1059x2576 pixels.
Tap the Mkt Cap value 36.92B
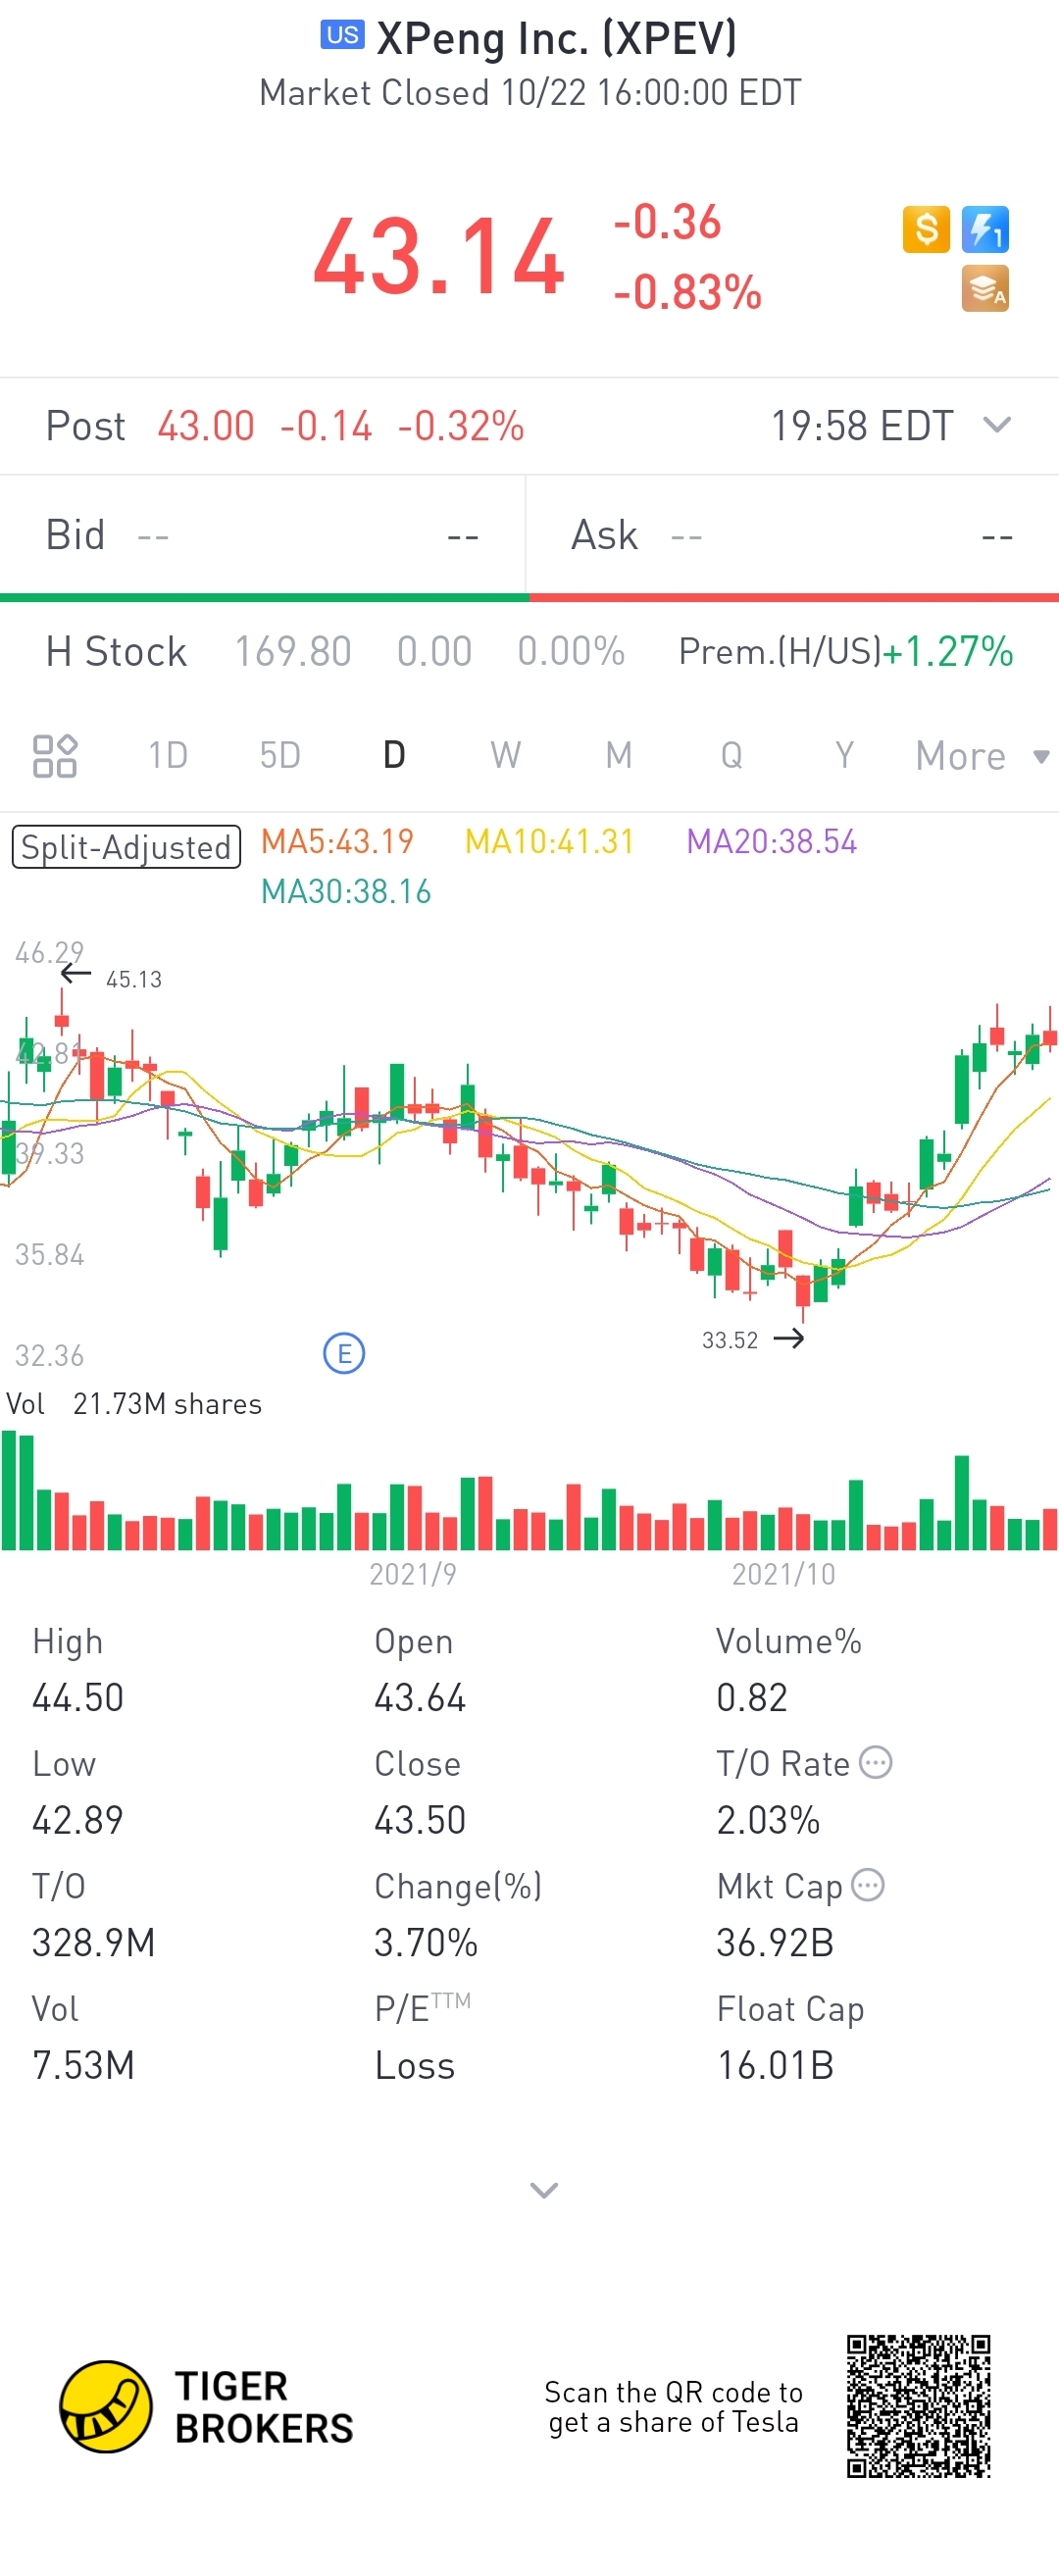coord(775,1943)
